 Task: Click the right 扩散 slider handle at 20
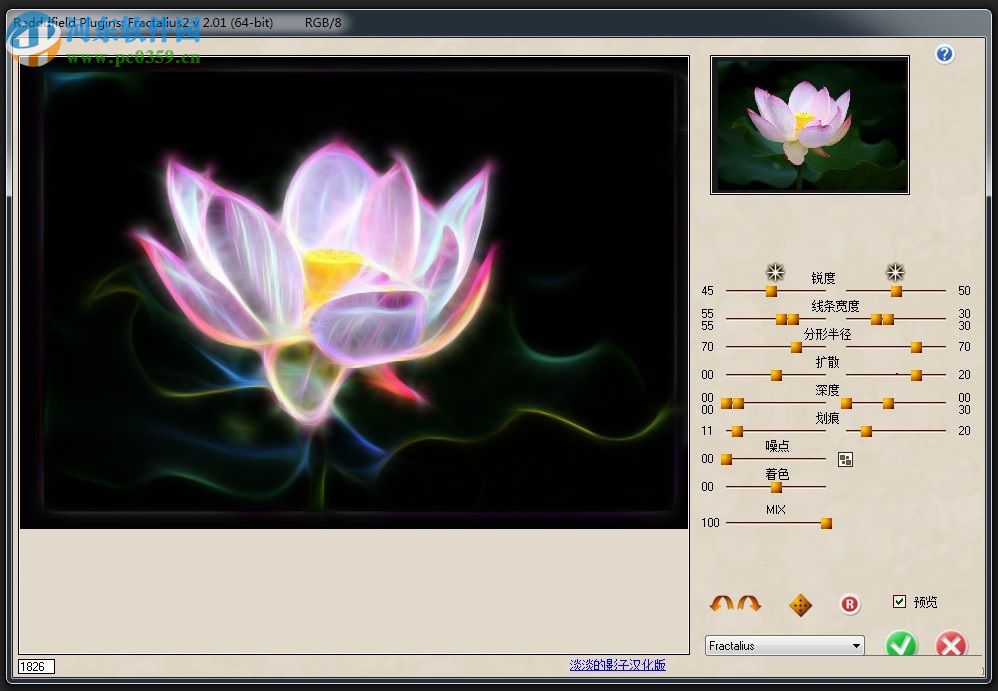point(917,375)
